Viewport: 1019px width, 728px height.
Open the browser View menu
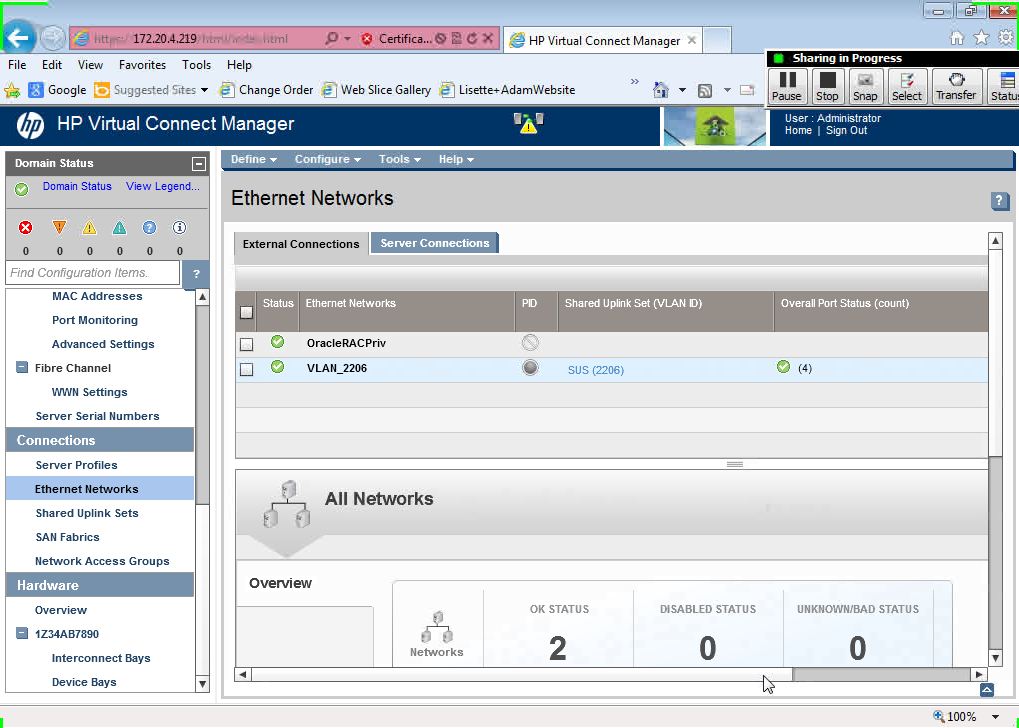click(x=90, y=65)
